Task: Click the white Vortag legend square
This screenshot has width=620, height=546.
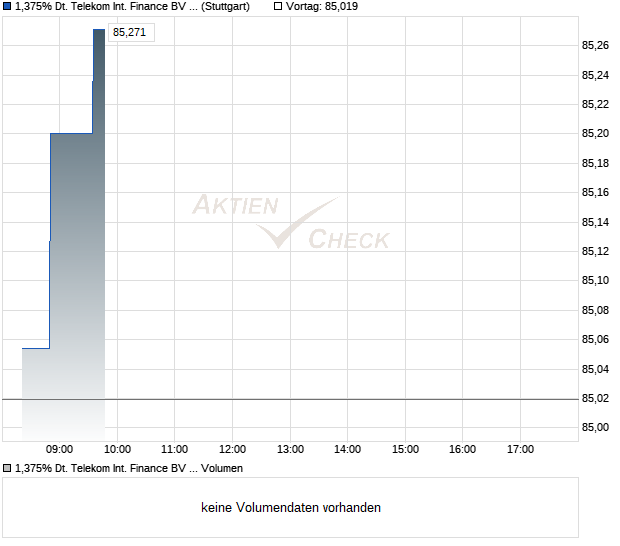Action: tap(278, 6)
